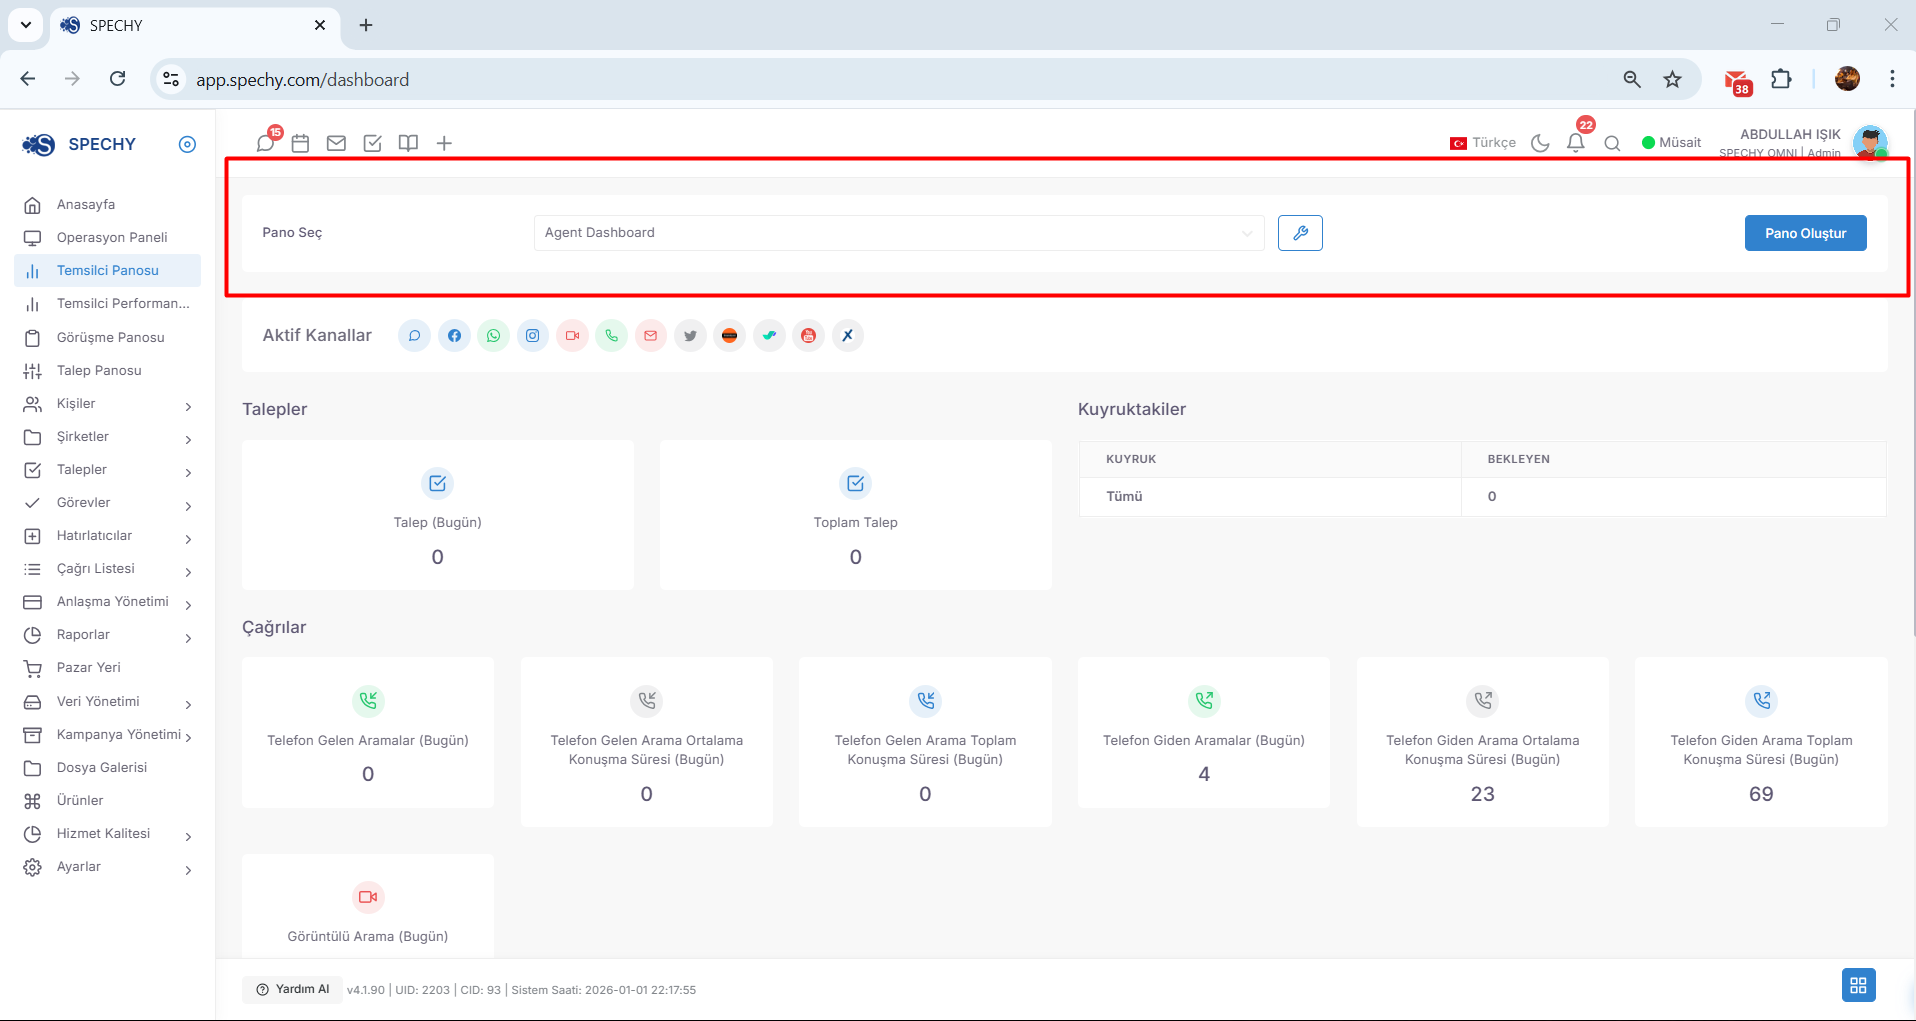Click the SPECHY logo
The image size is (1916, 1021).
tap(79, 144)
